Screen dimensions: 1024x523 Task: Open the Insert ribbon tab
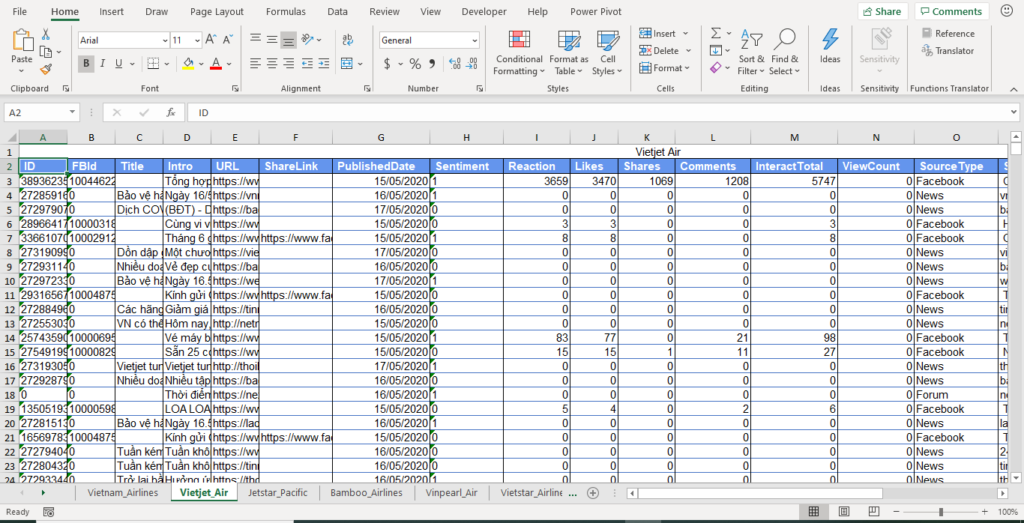point(111,12)
